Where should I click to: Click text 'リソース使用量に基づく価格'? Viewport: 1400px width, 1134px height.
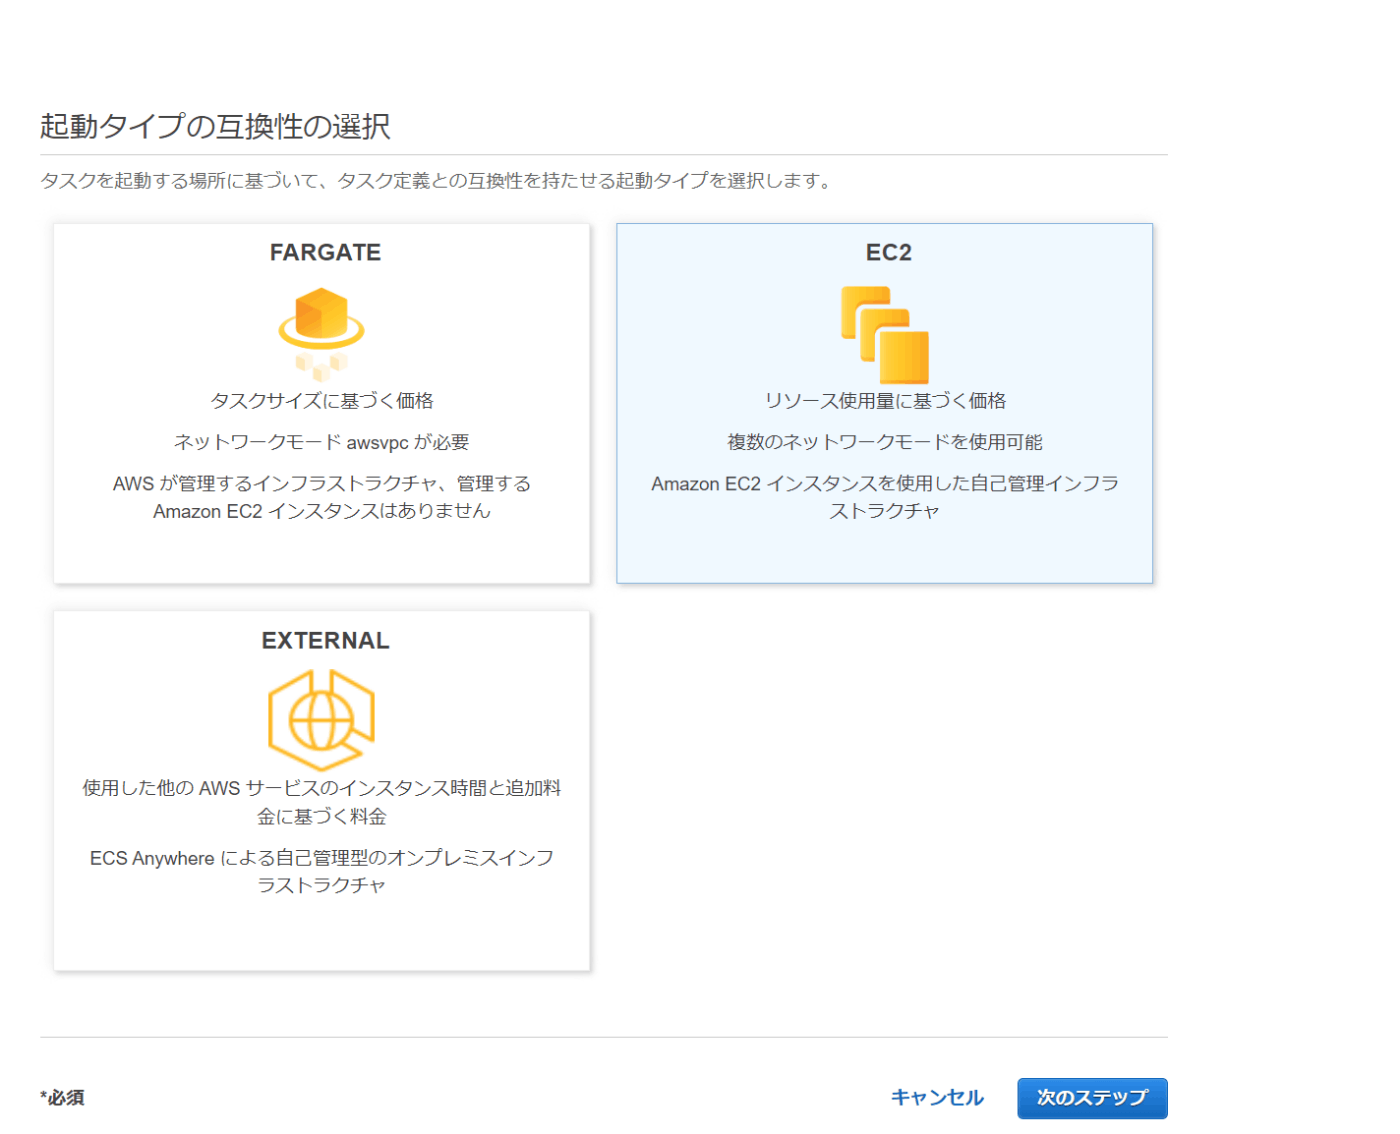pos(885,401)
